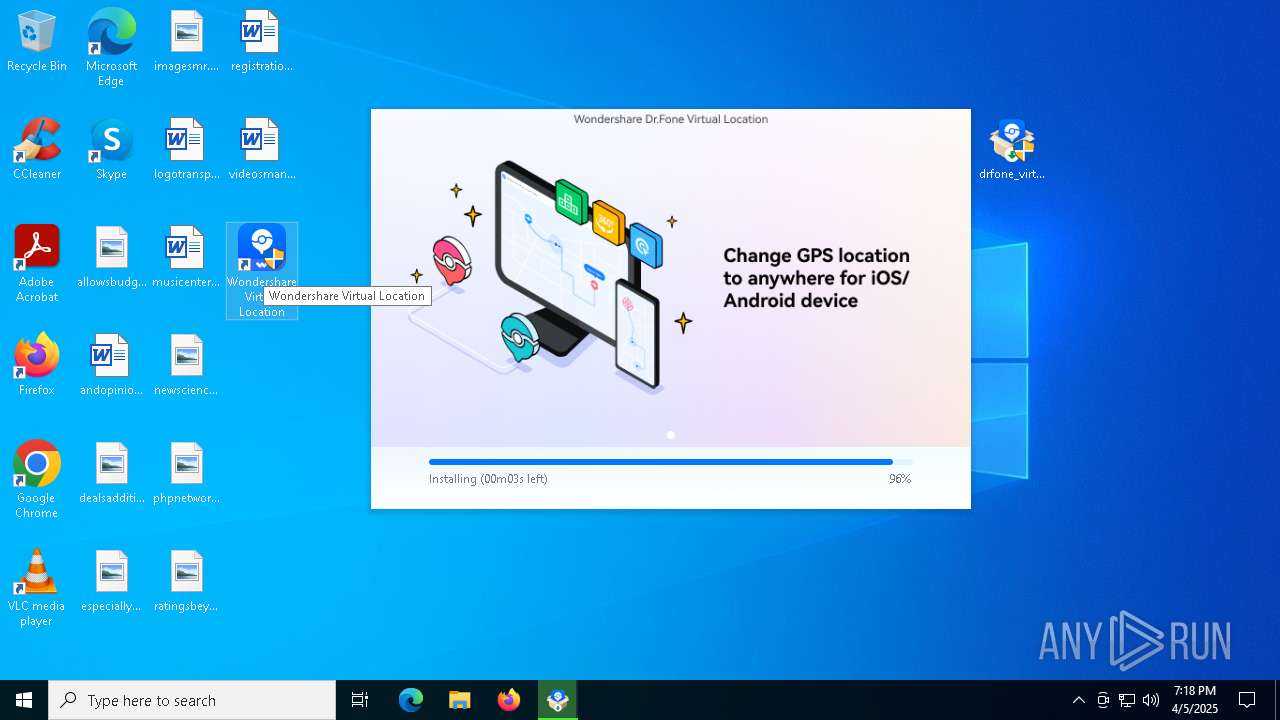The image size is (1280, 720).
Task: Select the andopinio Word document
Action: (x=111, y=365)
